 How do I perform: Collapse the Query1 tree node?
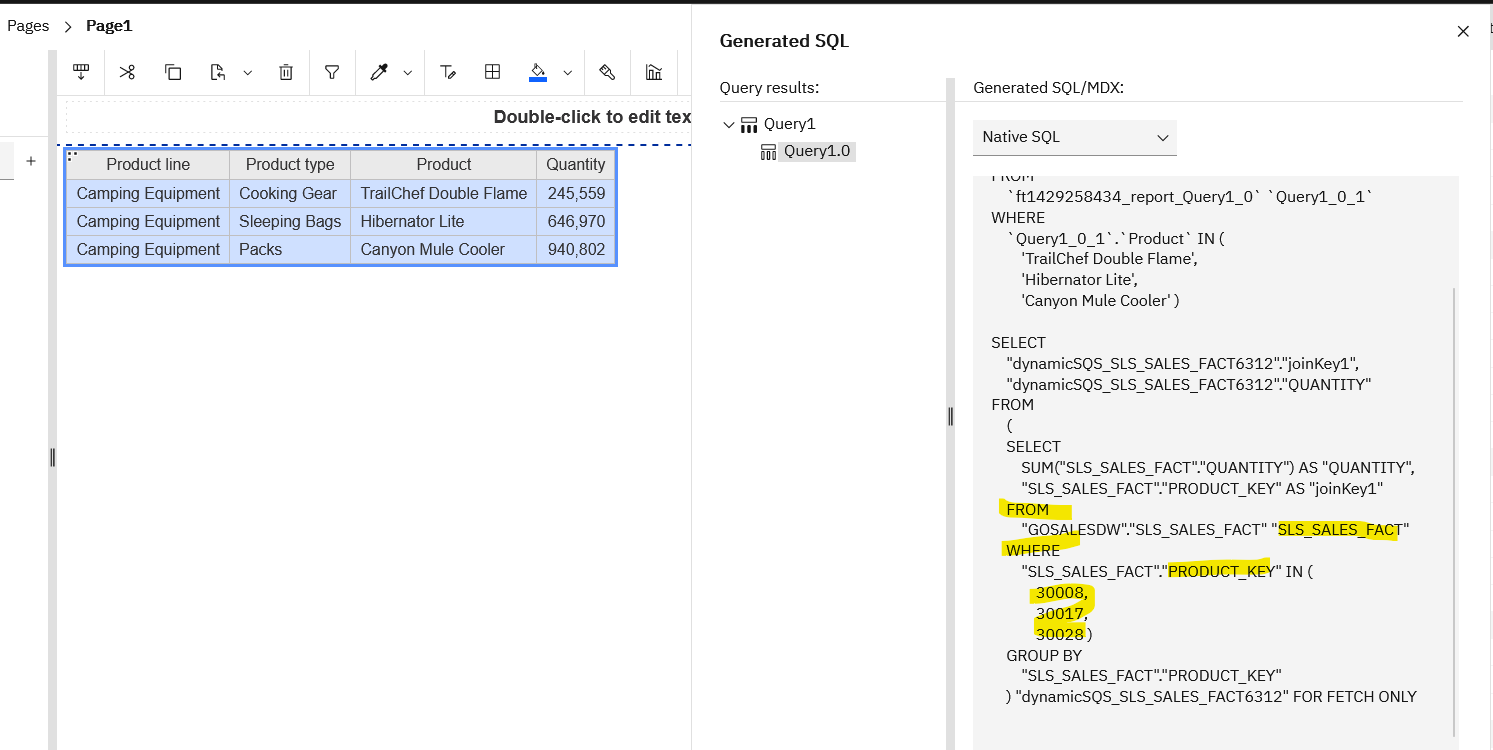tap(729, 125)
